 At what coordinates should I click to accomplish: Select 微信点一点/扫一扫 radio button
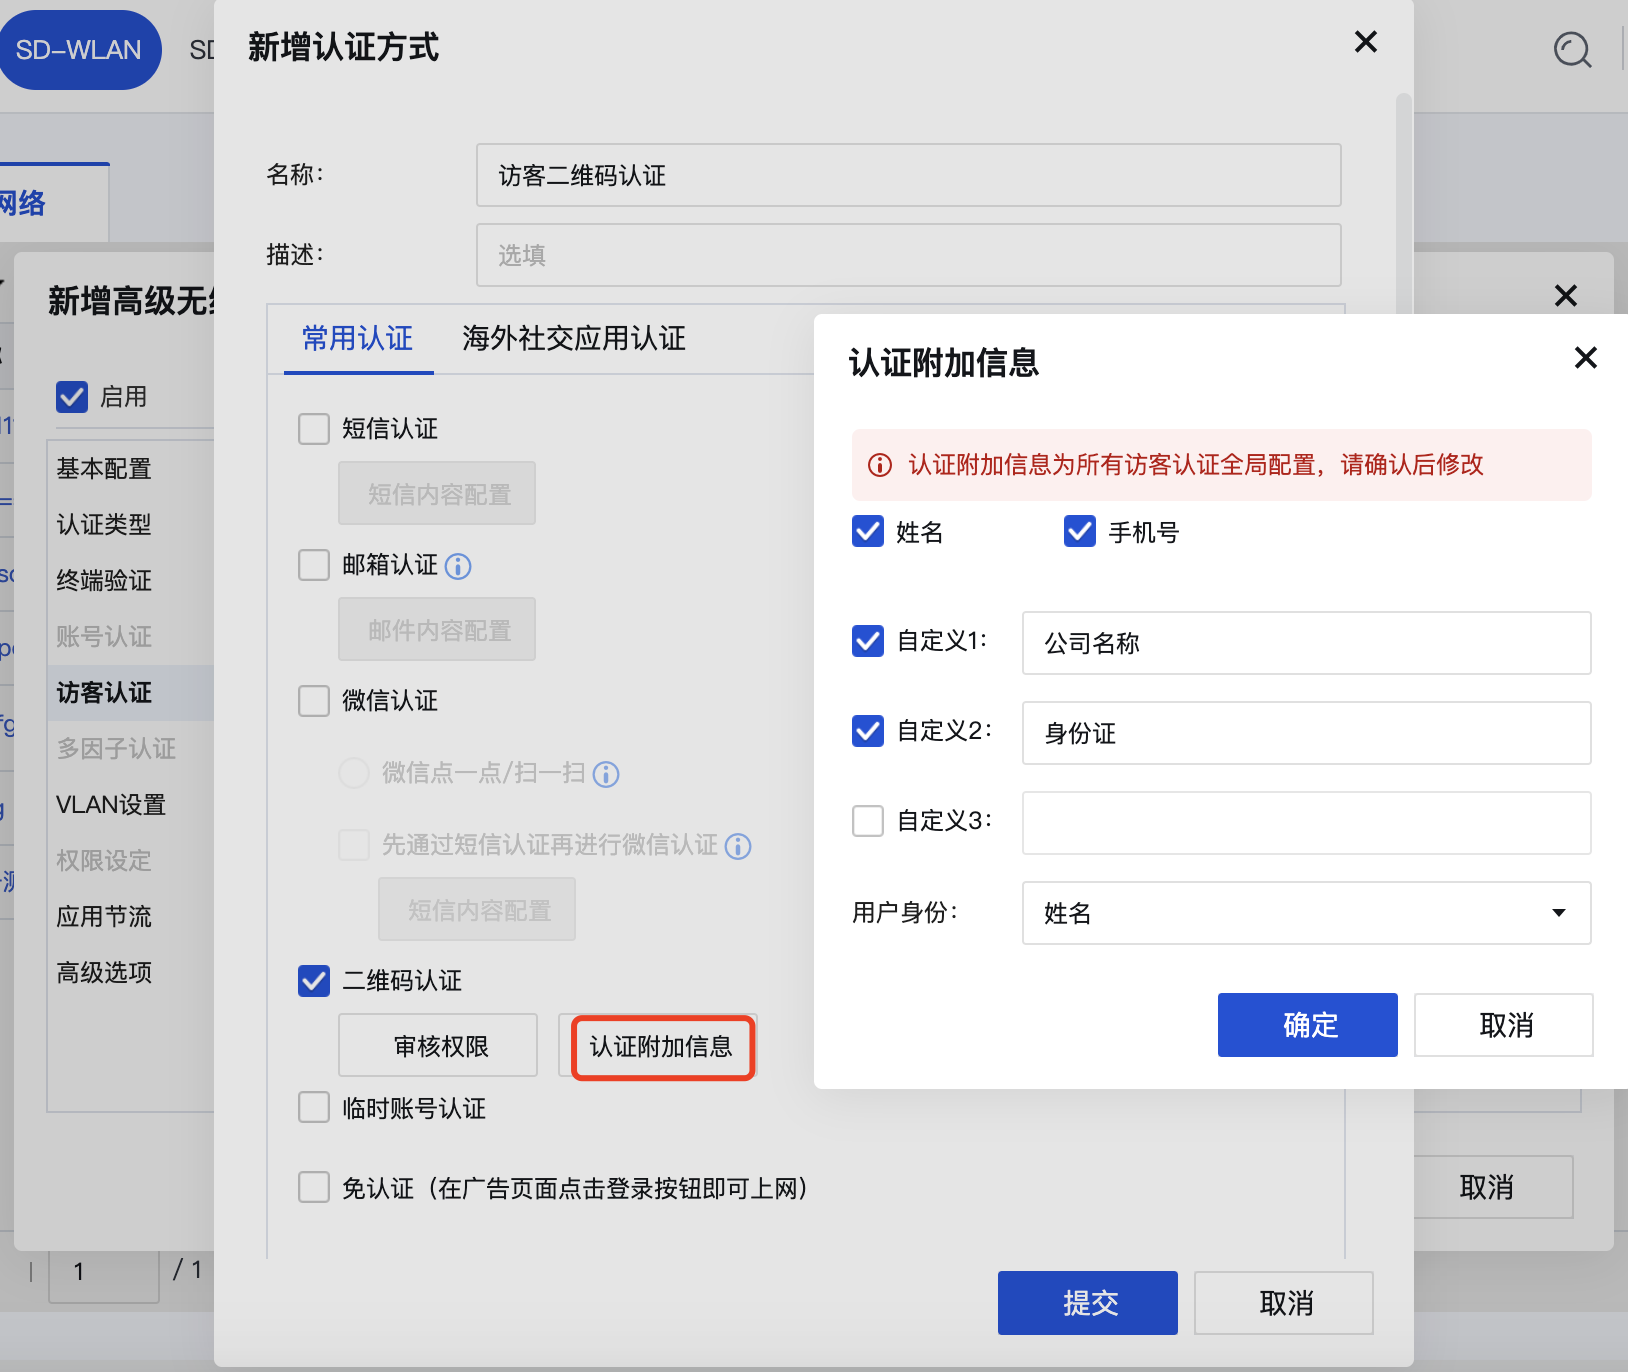[x=354, y=773]
